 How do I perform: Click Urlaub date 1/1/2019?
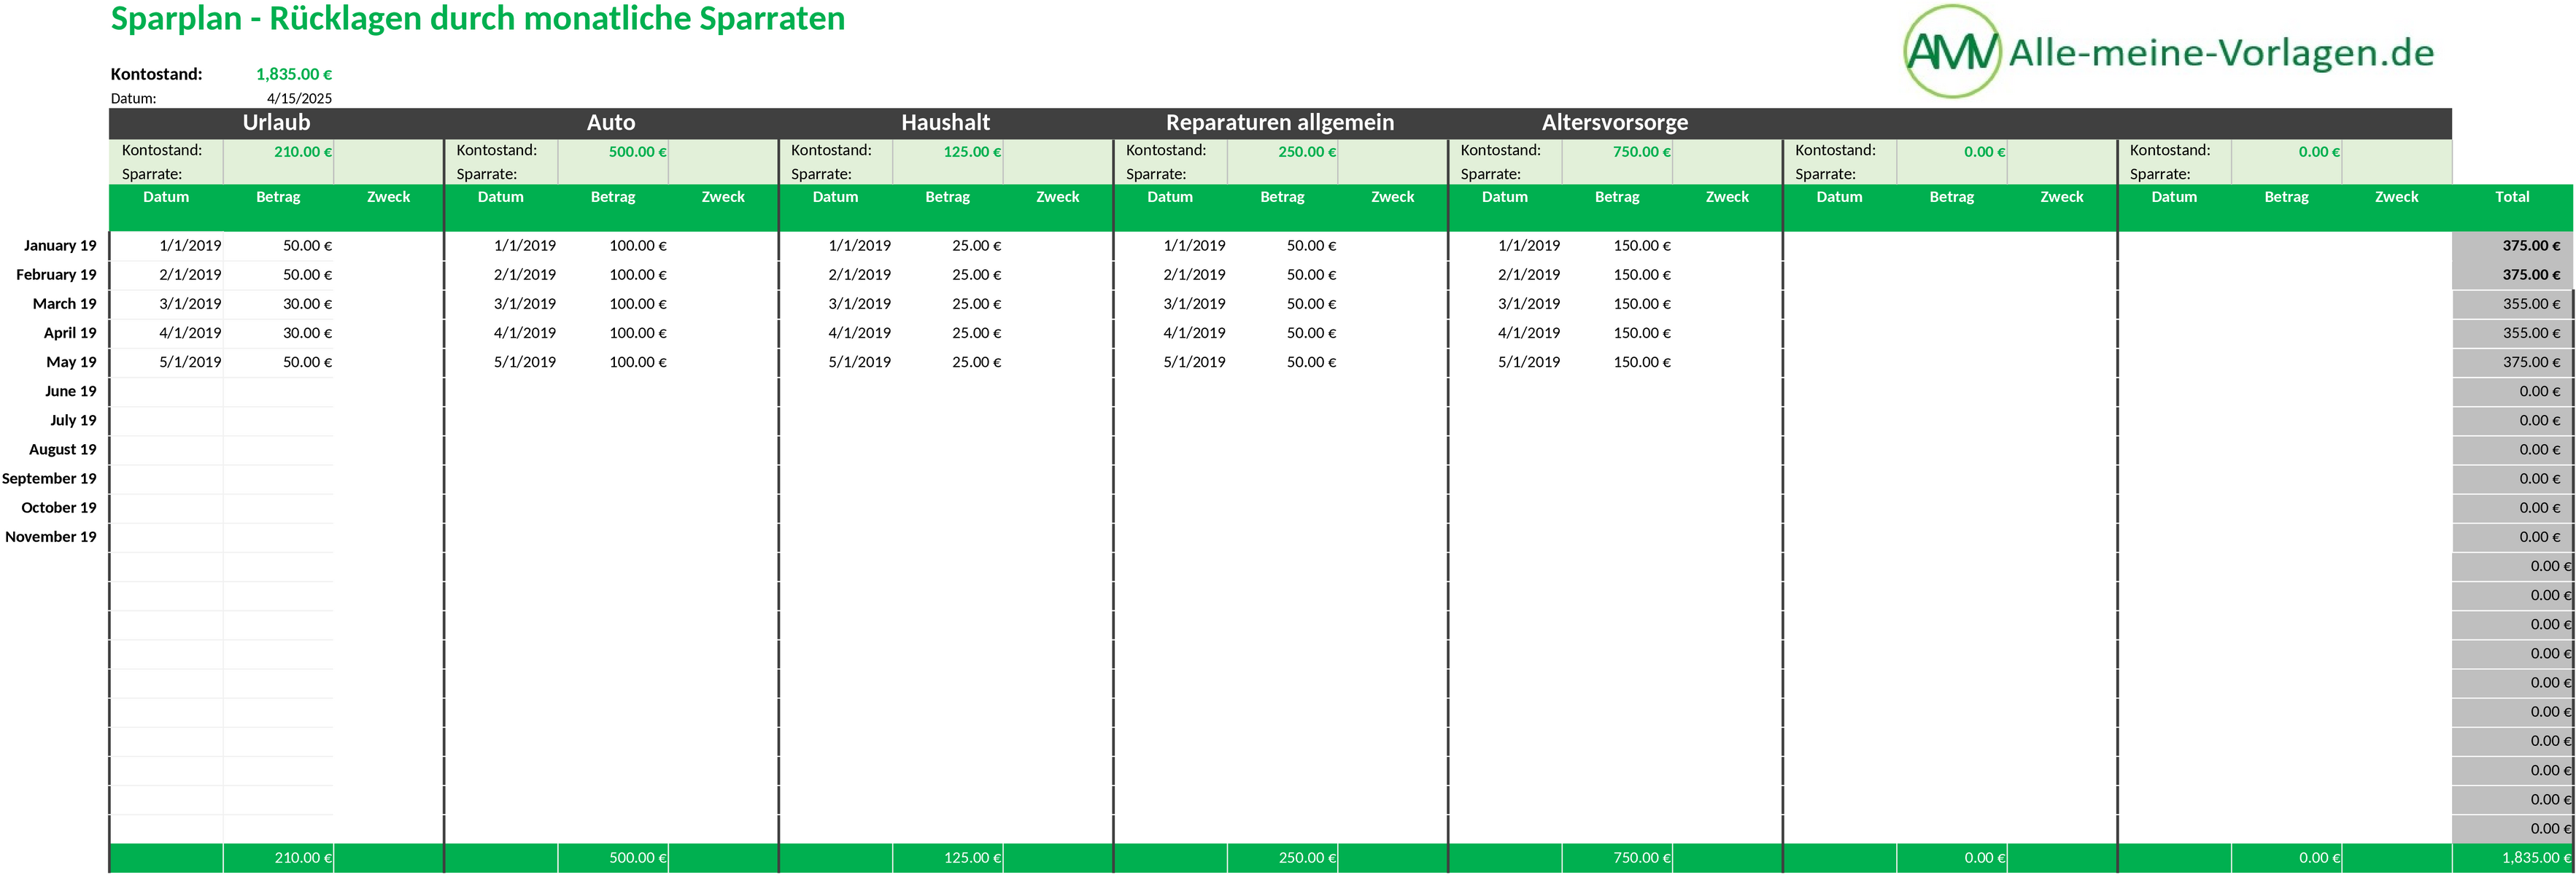point(190,246)
